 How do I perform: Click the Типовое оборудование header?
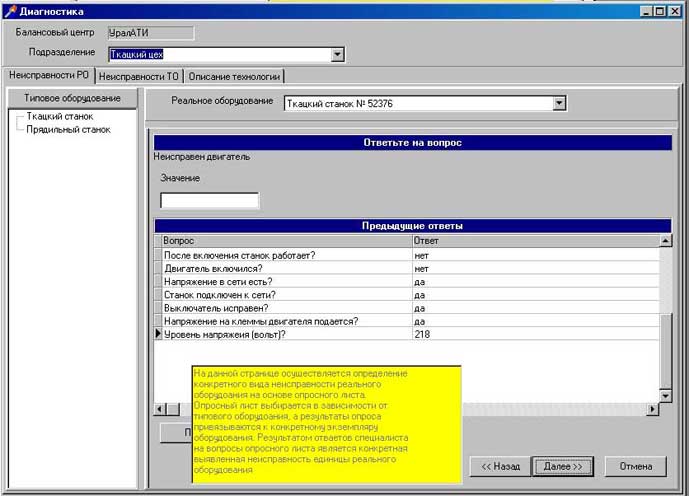[73, 98]
